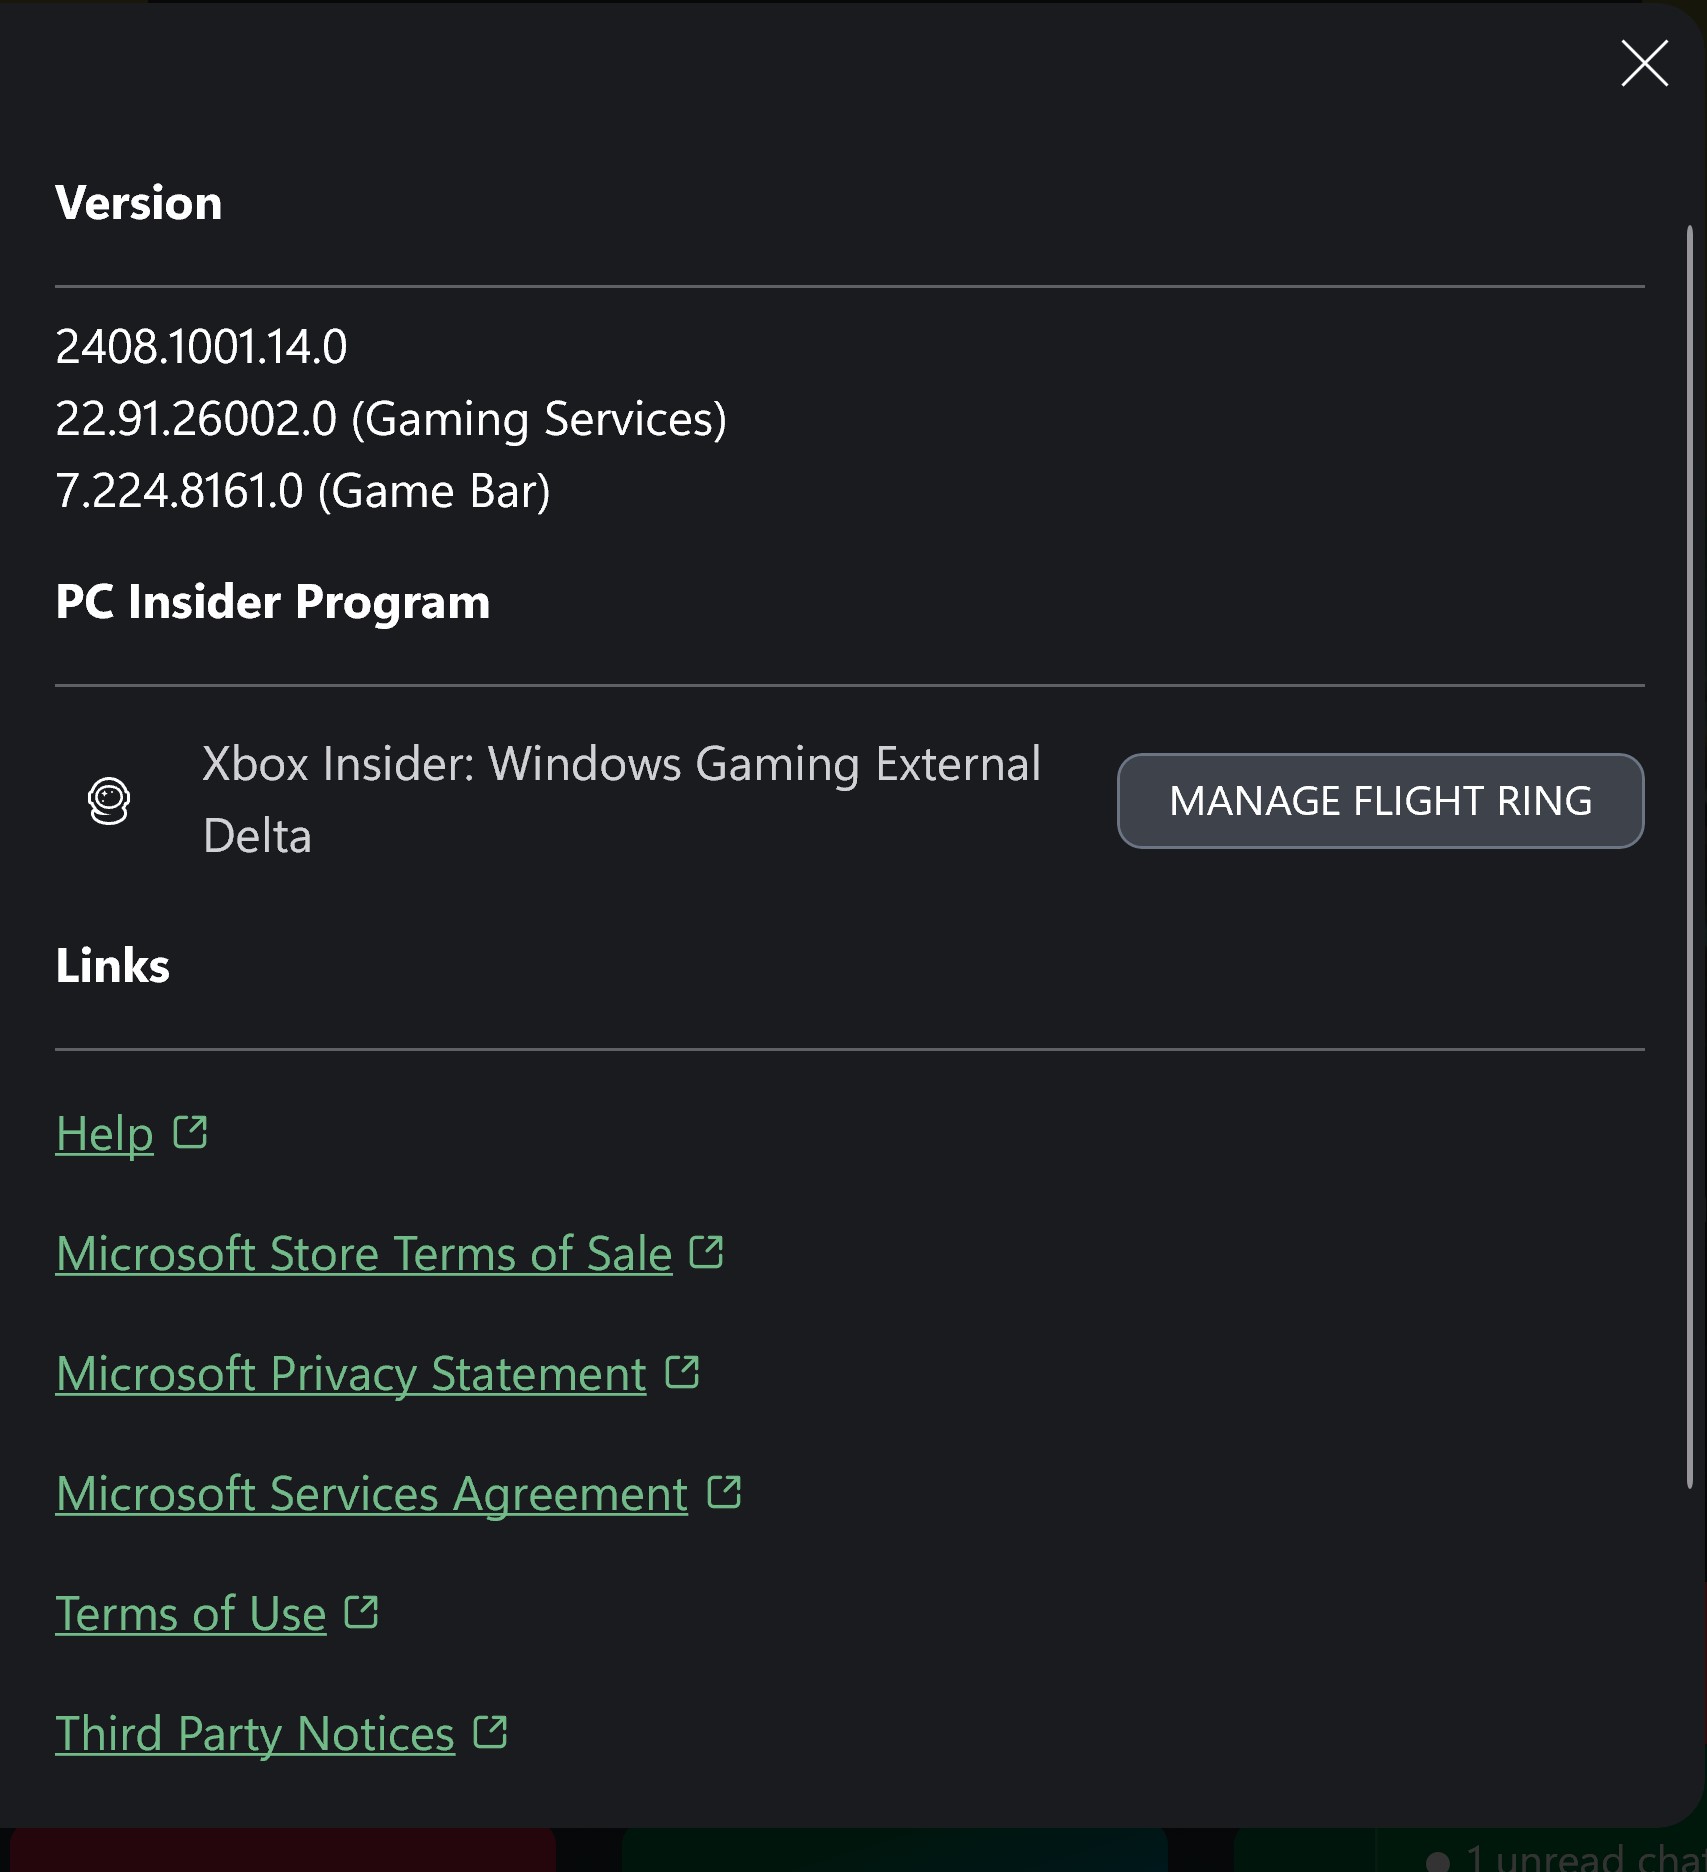
Task: Click the app version number 2408.1001.14.0
Action: pyautogui.click(x=201, y=347)
